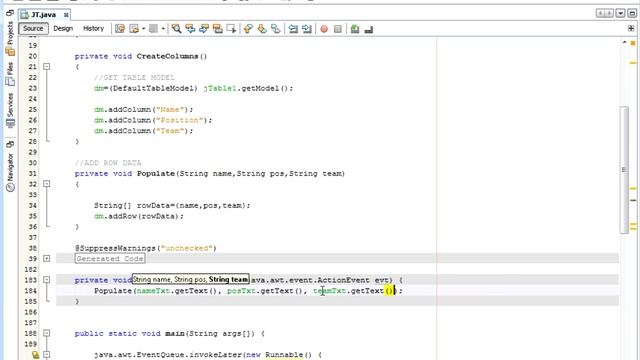The height and width of the screenshot is (360, 640).
Task: Click lightbulb hint on line 190
Action: coord(36,355)
